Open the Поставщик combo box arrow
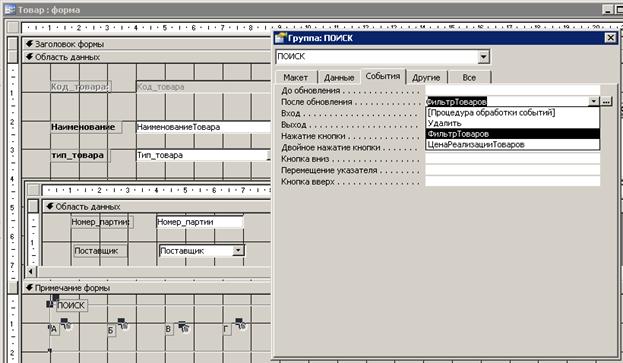Viewport: 623px width, 363px height. (238, 251)
